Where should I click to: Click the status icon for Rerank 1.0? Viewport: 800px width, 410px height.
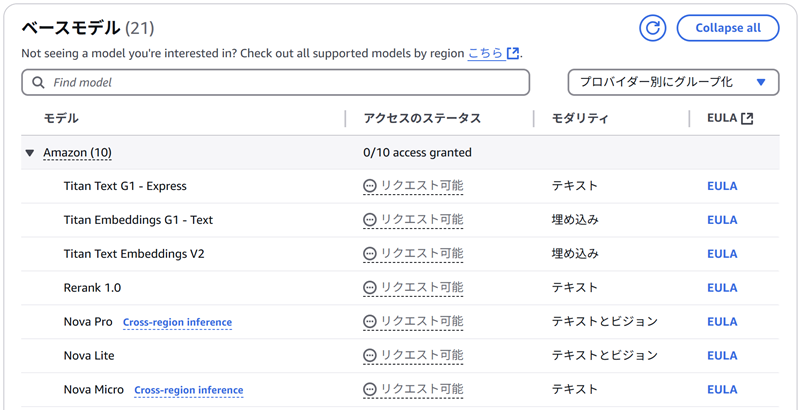coord(370,288)
